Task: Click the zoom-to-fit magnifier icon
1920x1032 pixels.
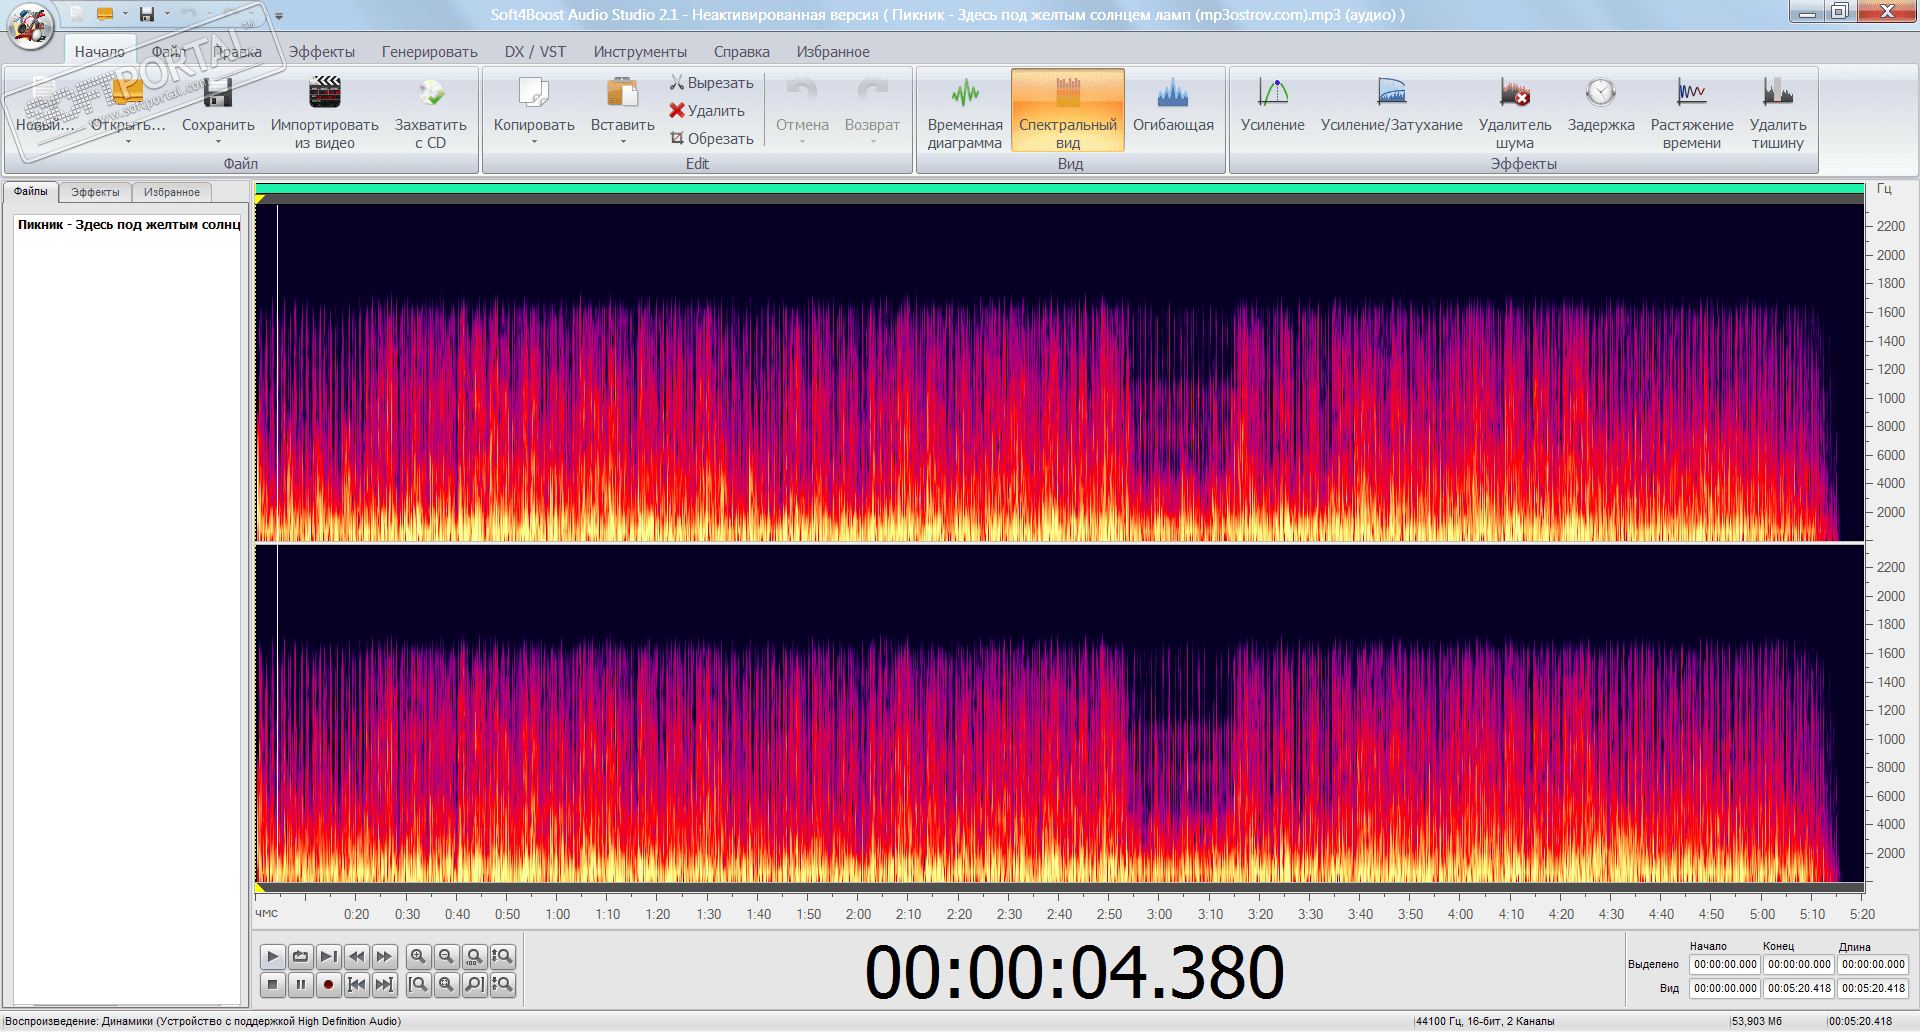Action: click(447, 985)
